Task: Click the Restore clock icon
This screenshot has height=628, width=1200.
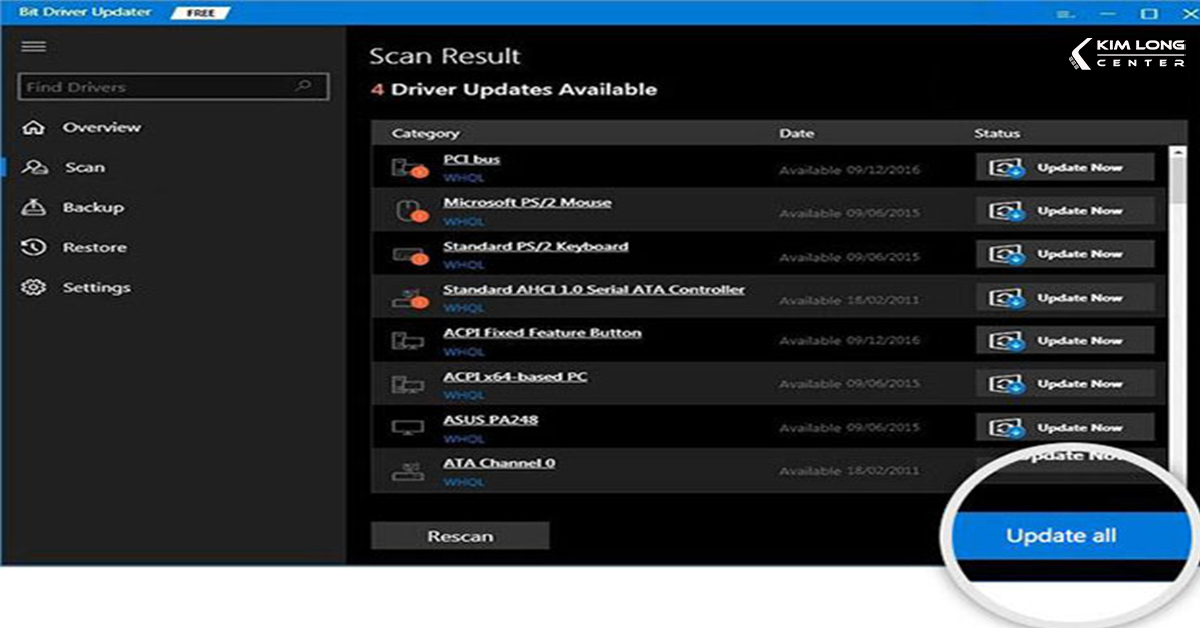Action: (x=35, y=247)
